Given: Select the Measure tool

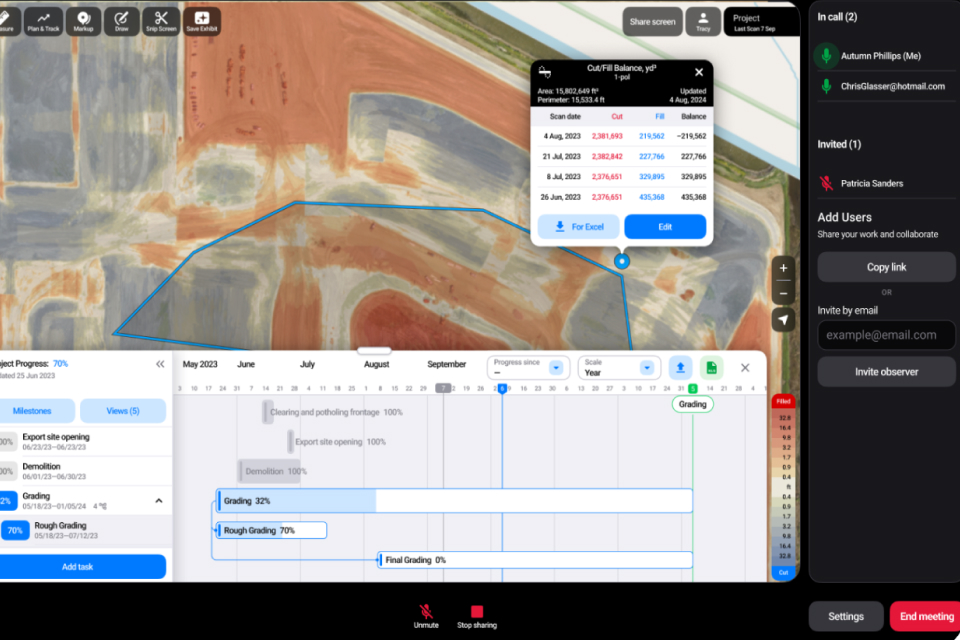Looking at the screenshot, I should coord(7,21).
